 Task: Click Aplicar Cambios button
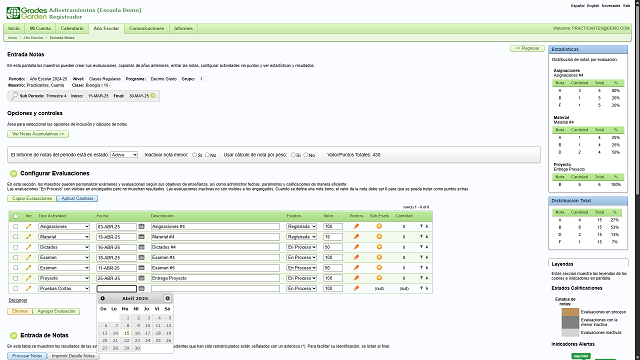[78, 198]
